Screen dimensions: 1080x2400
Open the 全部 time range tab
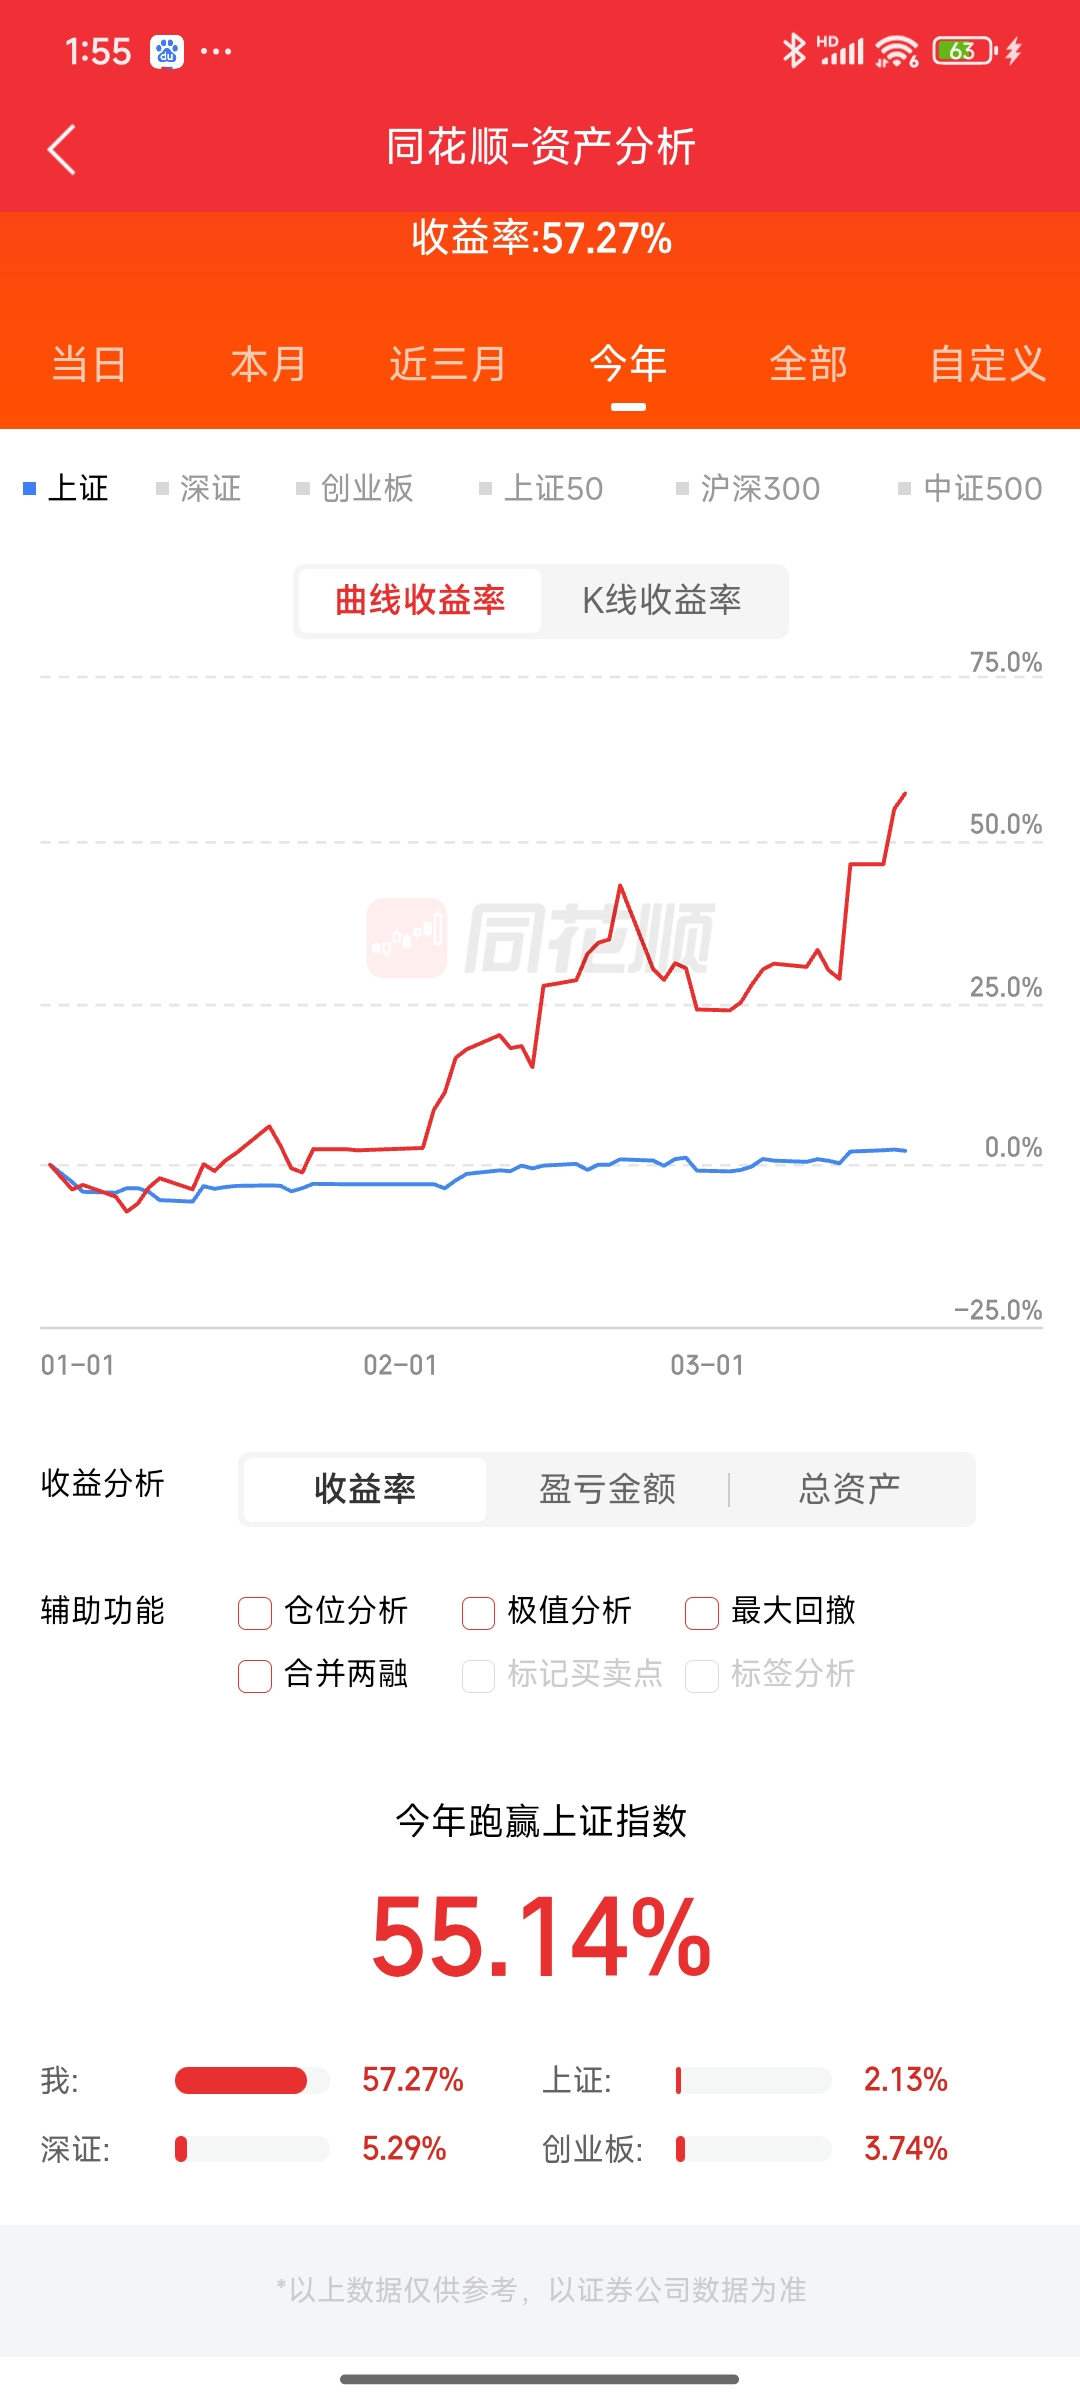(x=808, y=364)
